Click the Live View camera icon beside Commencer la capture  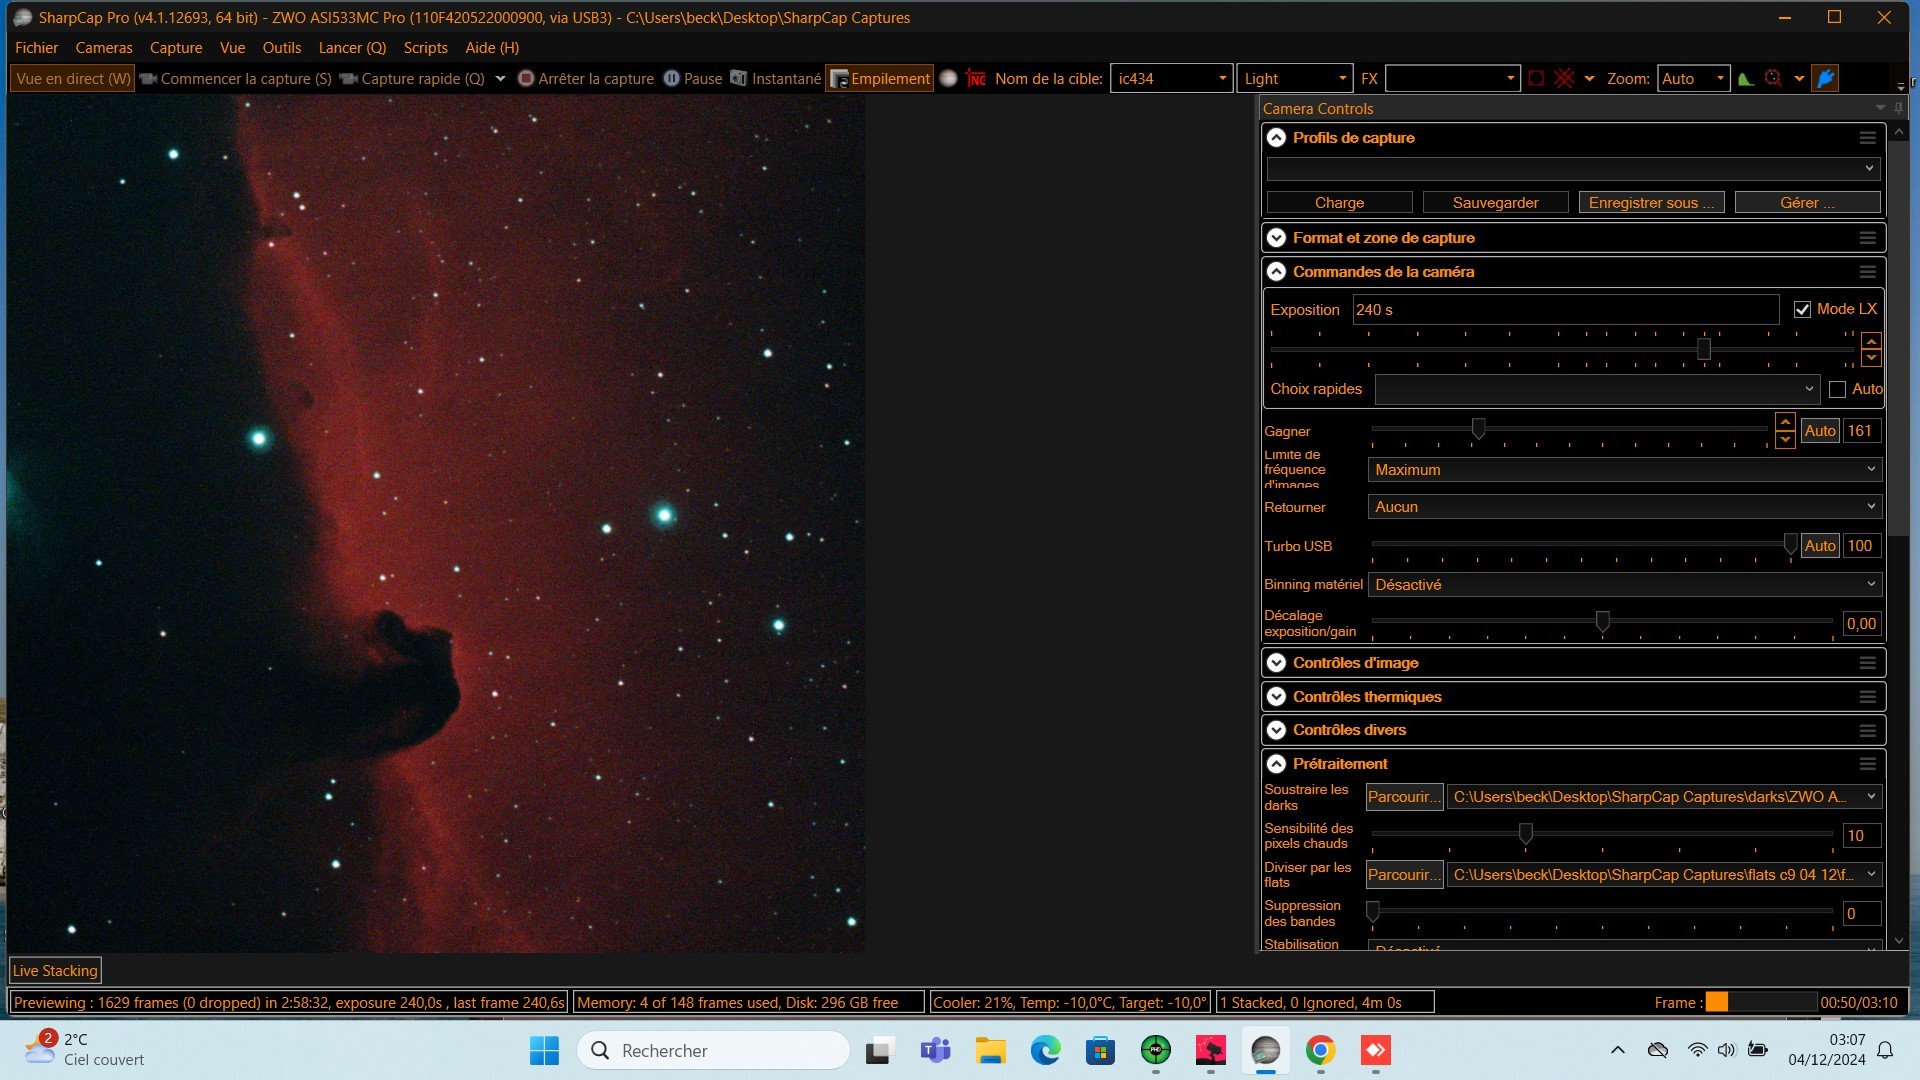(148, 79)
